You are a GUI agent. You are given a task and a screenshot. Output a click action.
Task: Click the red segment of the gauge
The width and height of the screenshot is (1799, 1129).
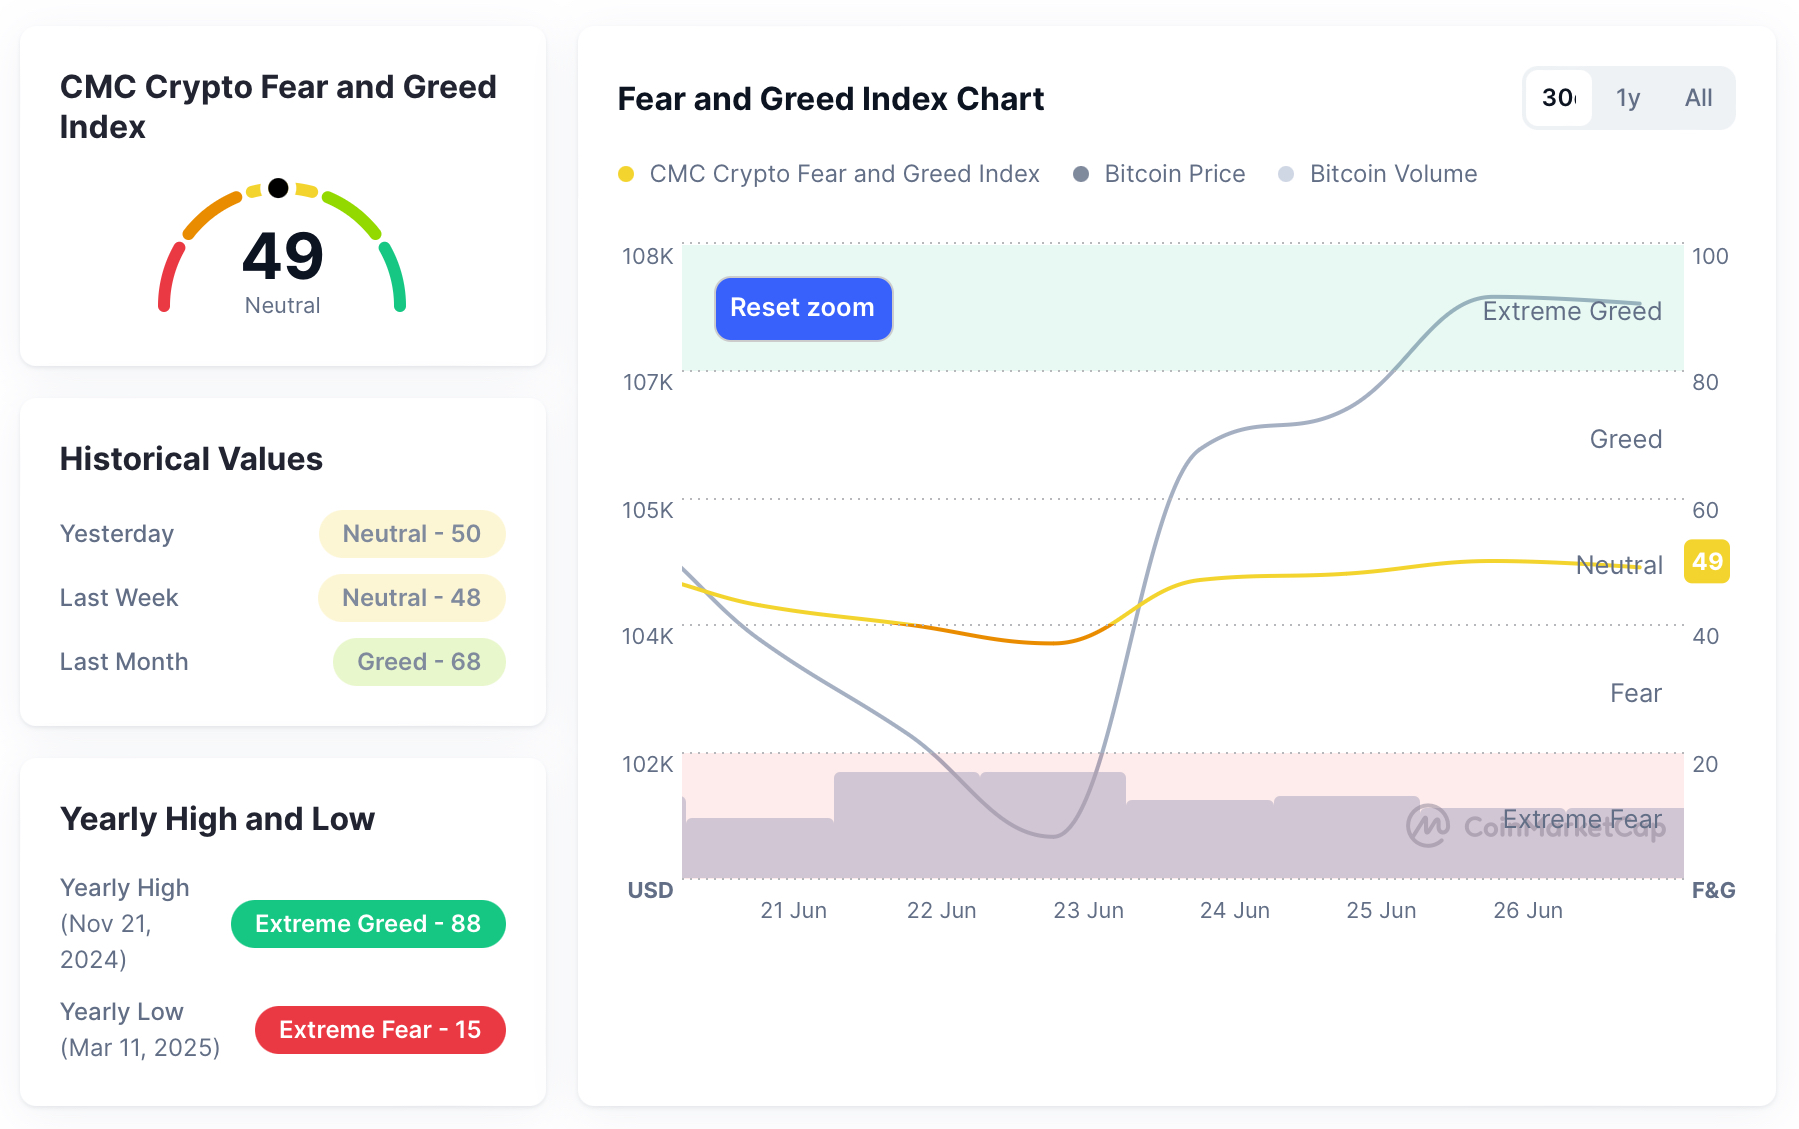169,276
